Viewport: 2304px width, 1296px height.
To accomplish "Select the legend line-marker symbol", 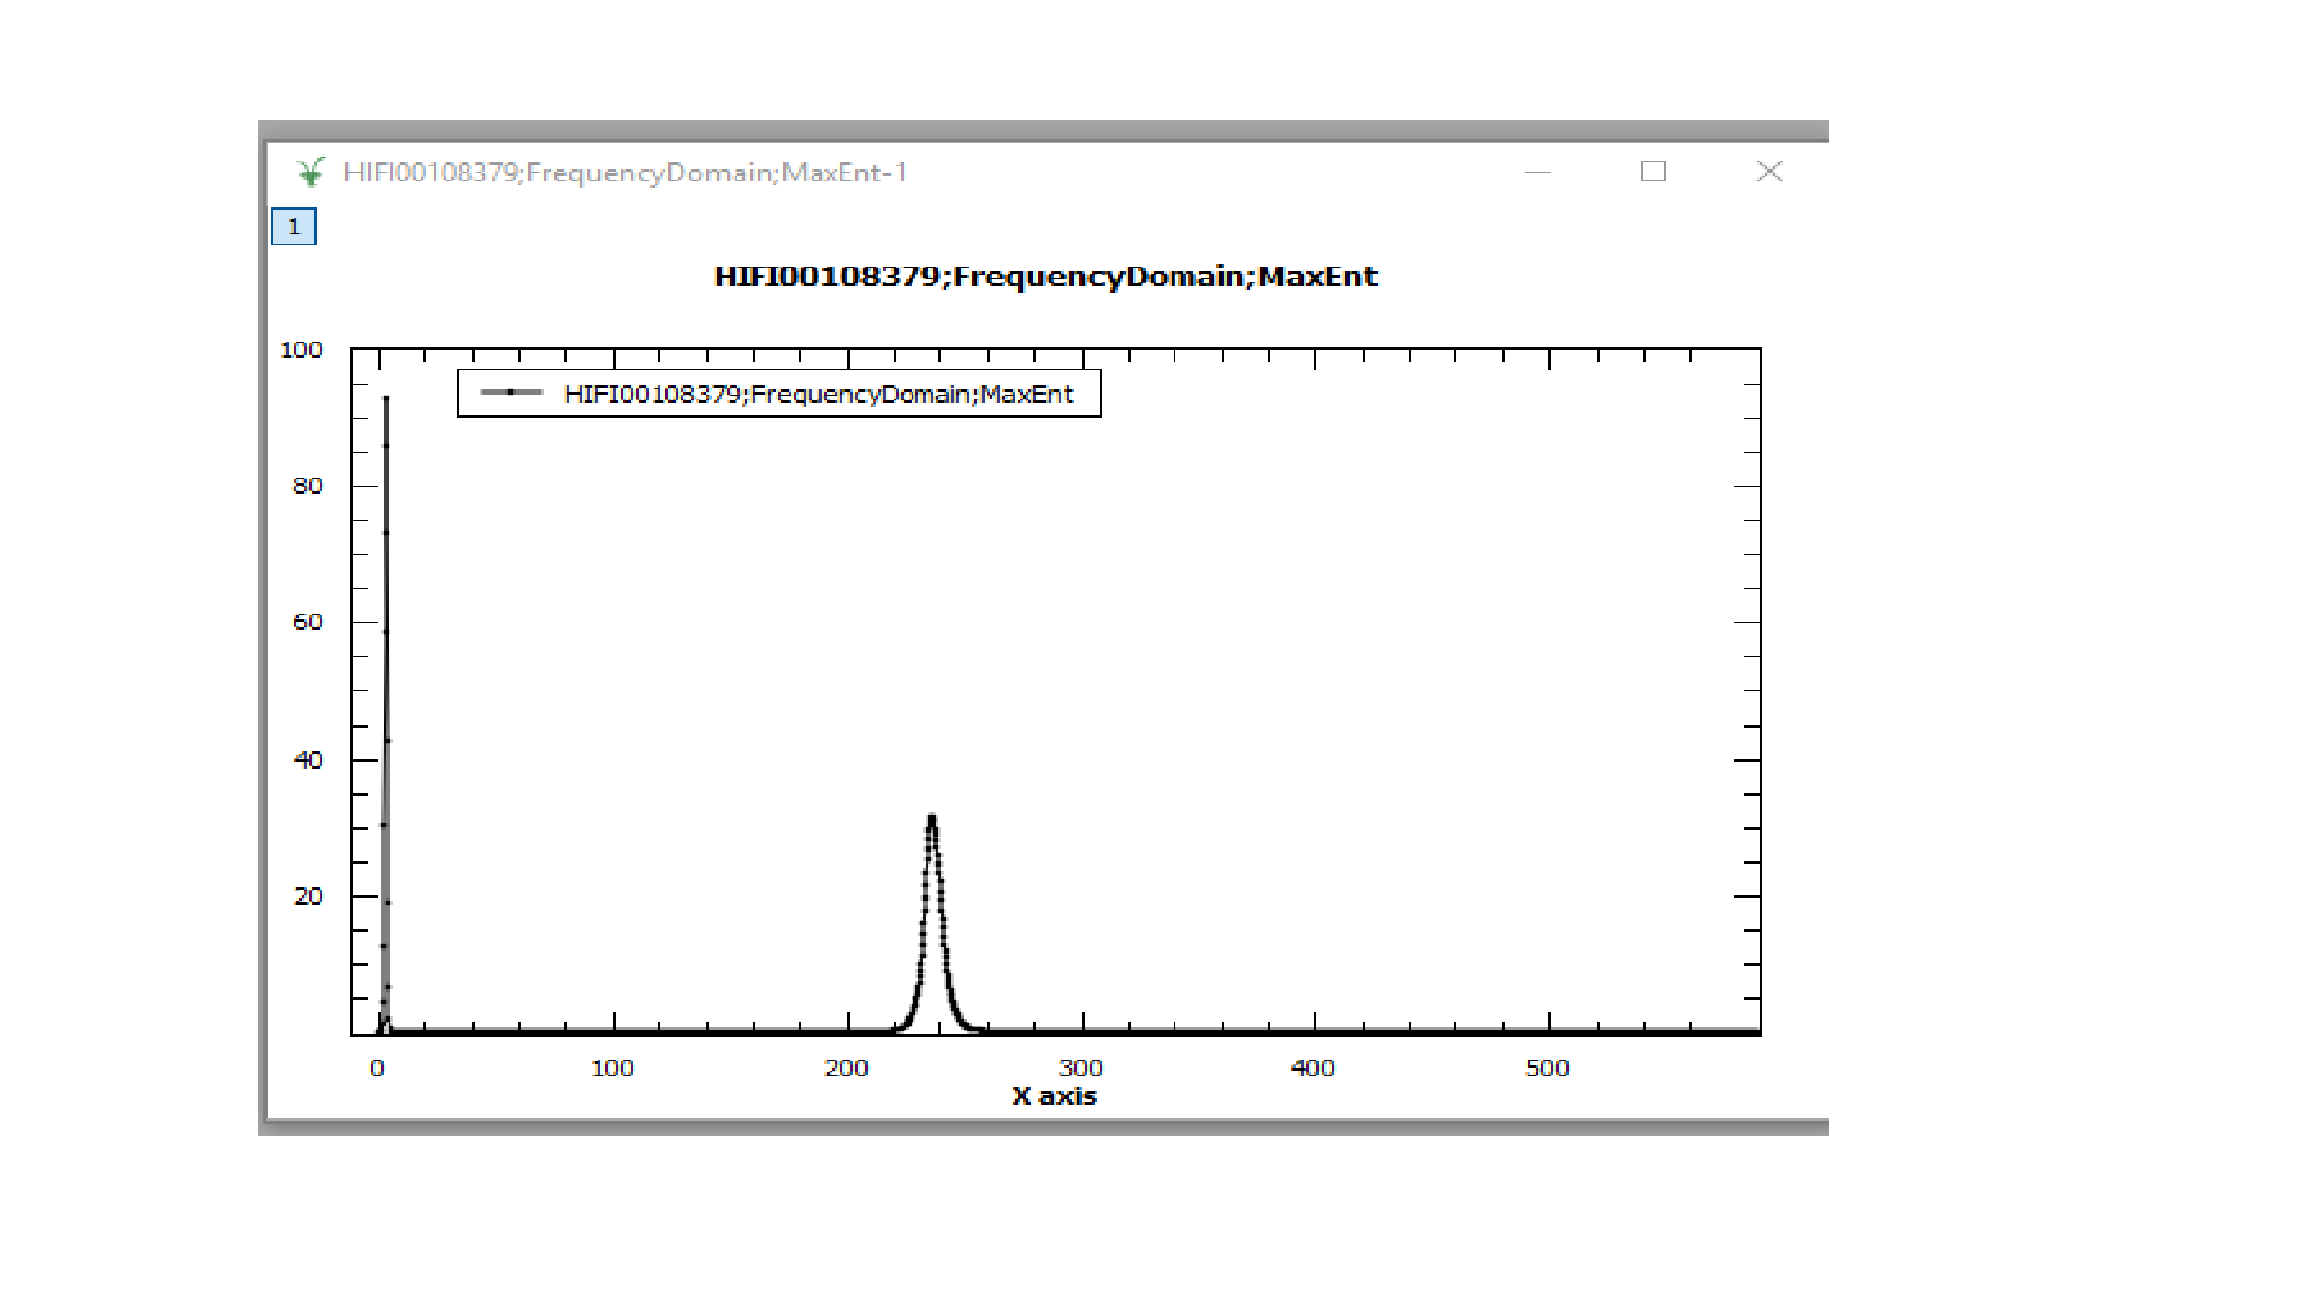I will (510, 394).
